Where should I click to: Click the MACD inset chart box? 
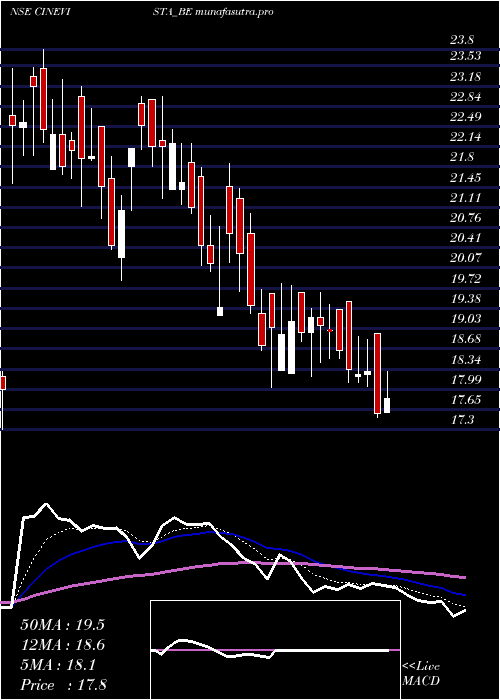pos(275,650)
